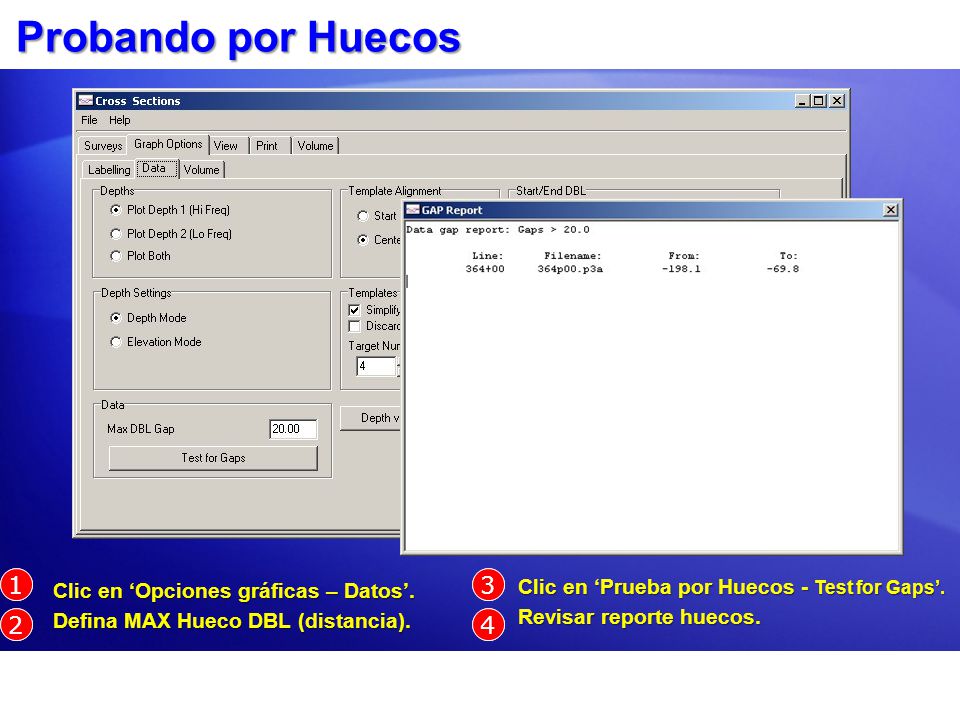Viewport: 960px width, 720px height.
Task: Click the partially hidden Depth button
Action: point(370,418)
